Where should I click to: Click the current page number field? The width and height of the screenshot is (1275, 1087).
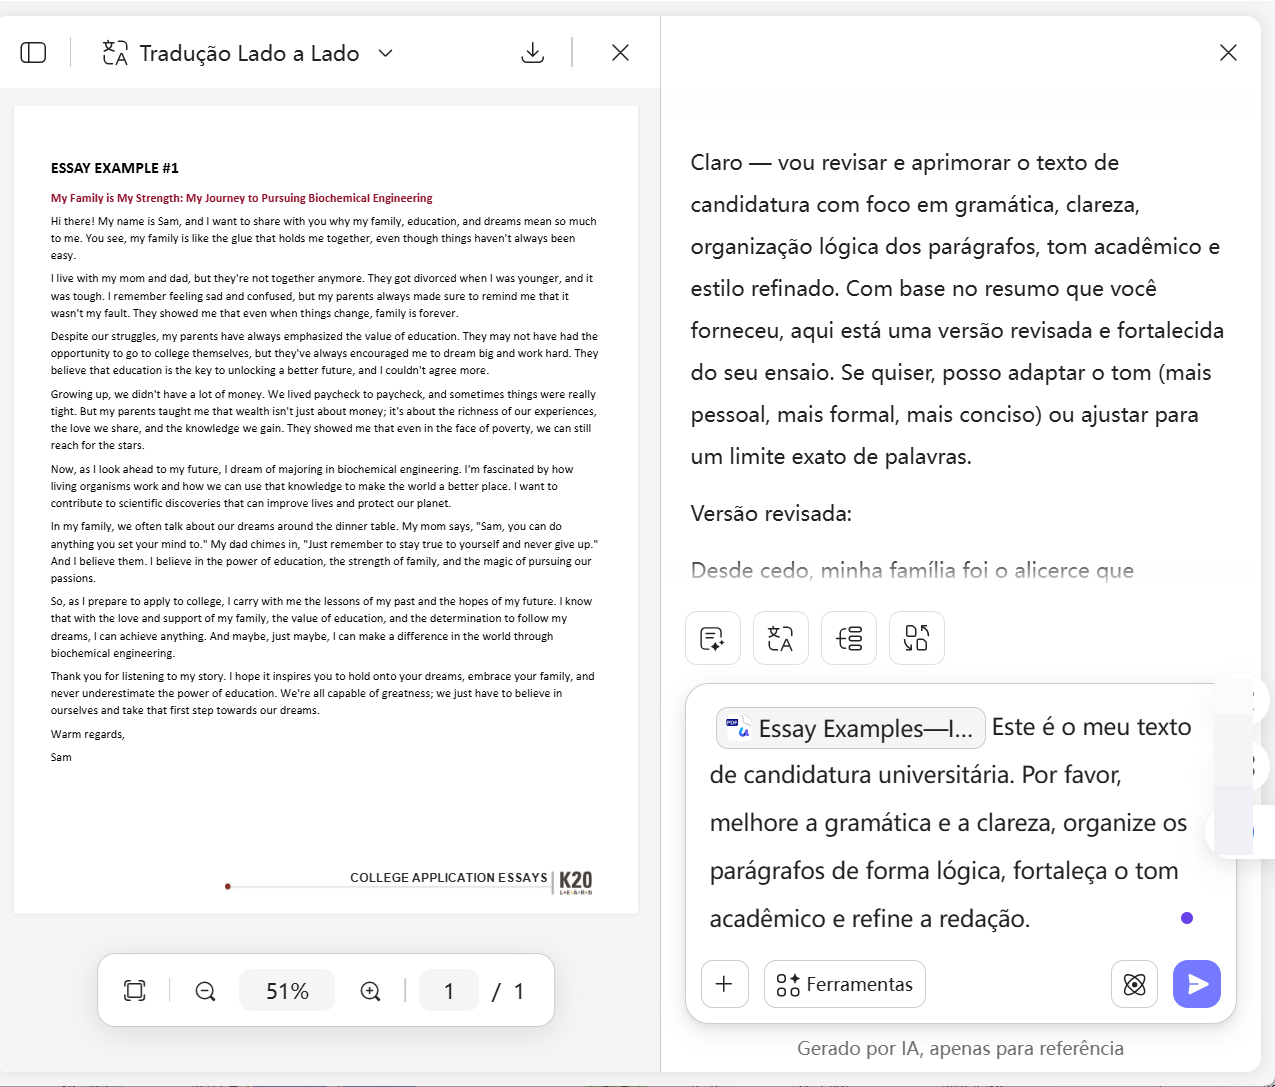pyautogui.click(x=449, y=991)
